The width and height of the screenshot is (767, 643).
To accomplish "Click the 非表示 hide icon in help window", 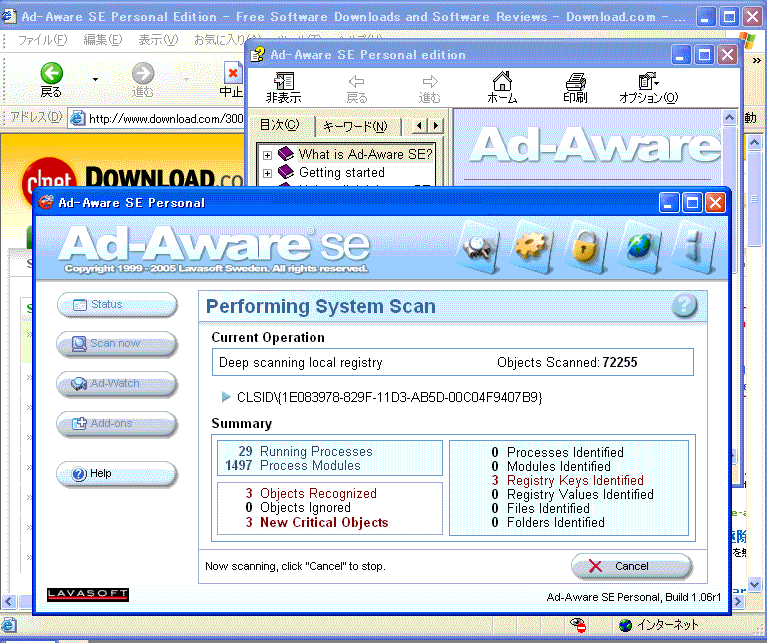I will pyautogui.click(x=284, y=88).
